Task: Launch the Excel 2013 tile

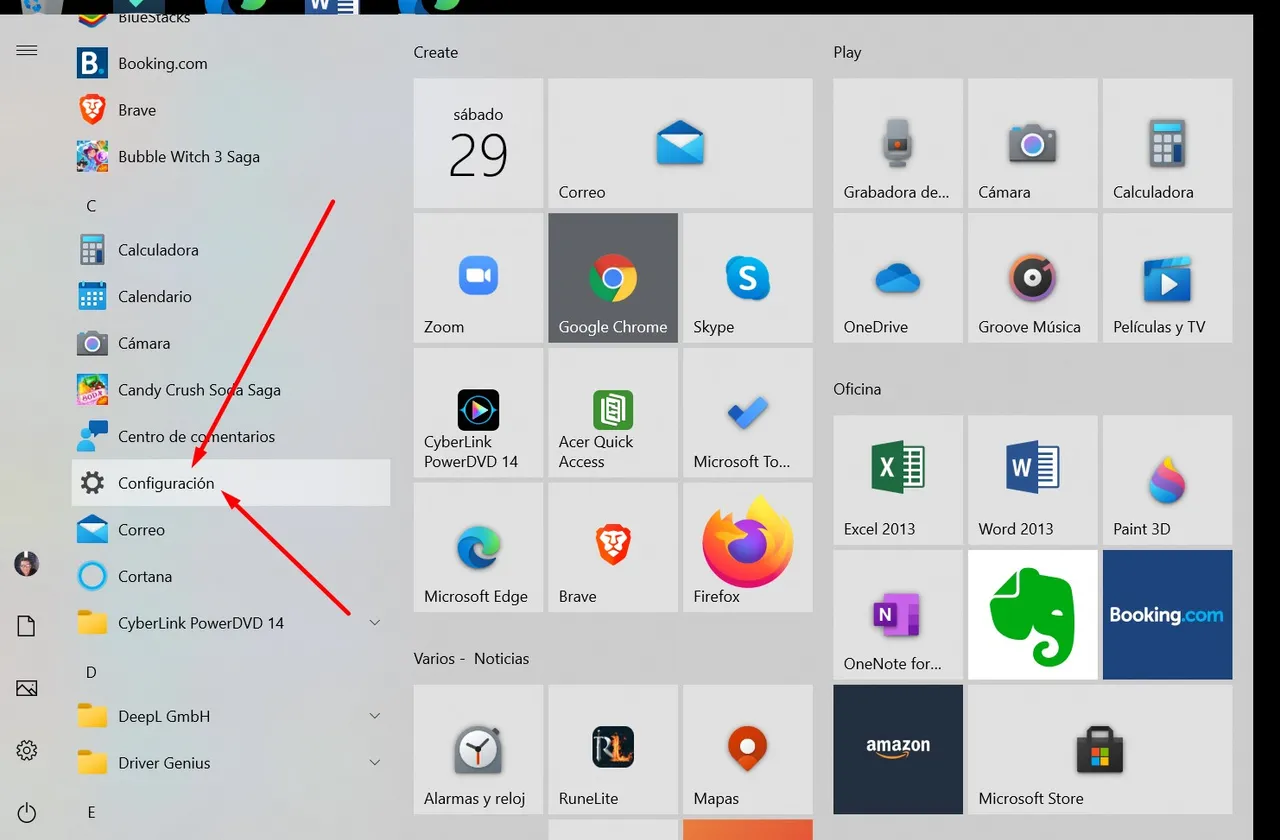Action: click(898, 480)
